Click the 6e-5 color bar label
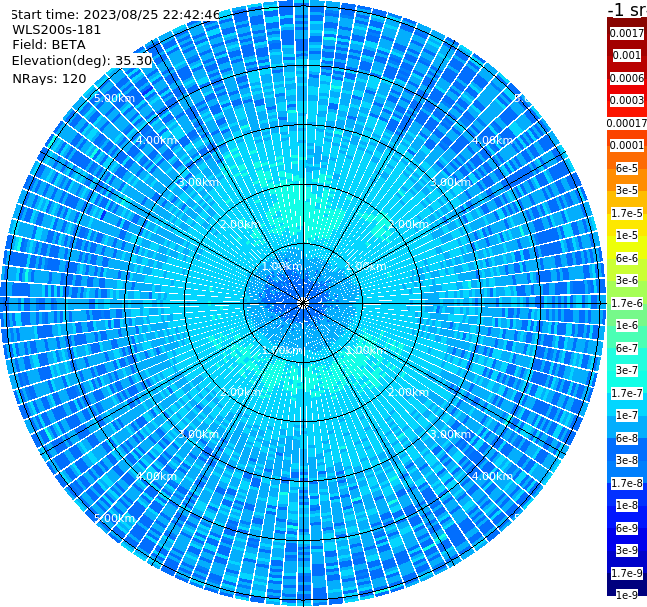The width and height of the screenshot is (647, 607). [x=627, y=168]
